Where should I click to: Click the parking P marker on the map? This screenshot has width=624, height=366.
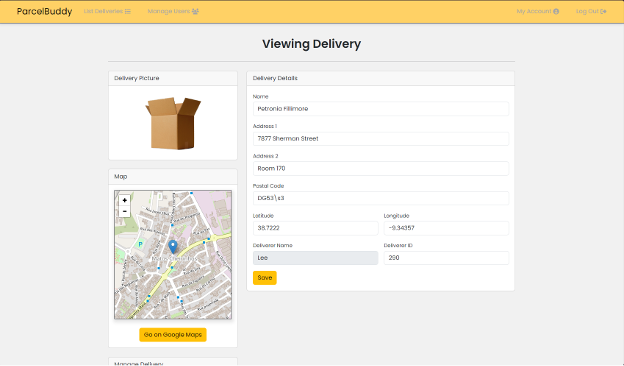140,244
